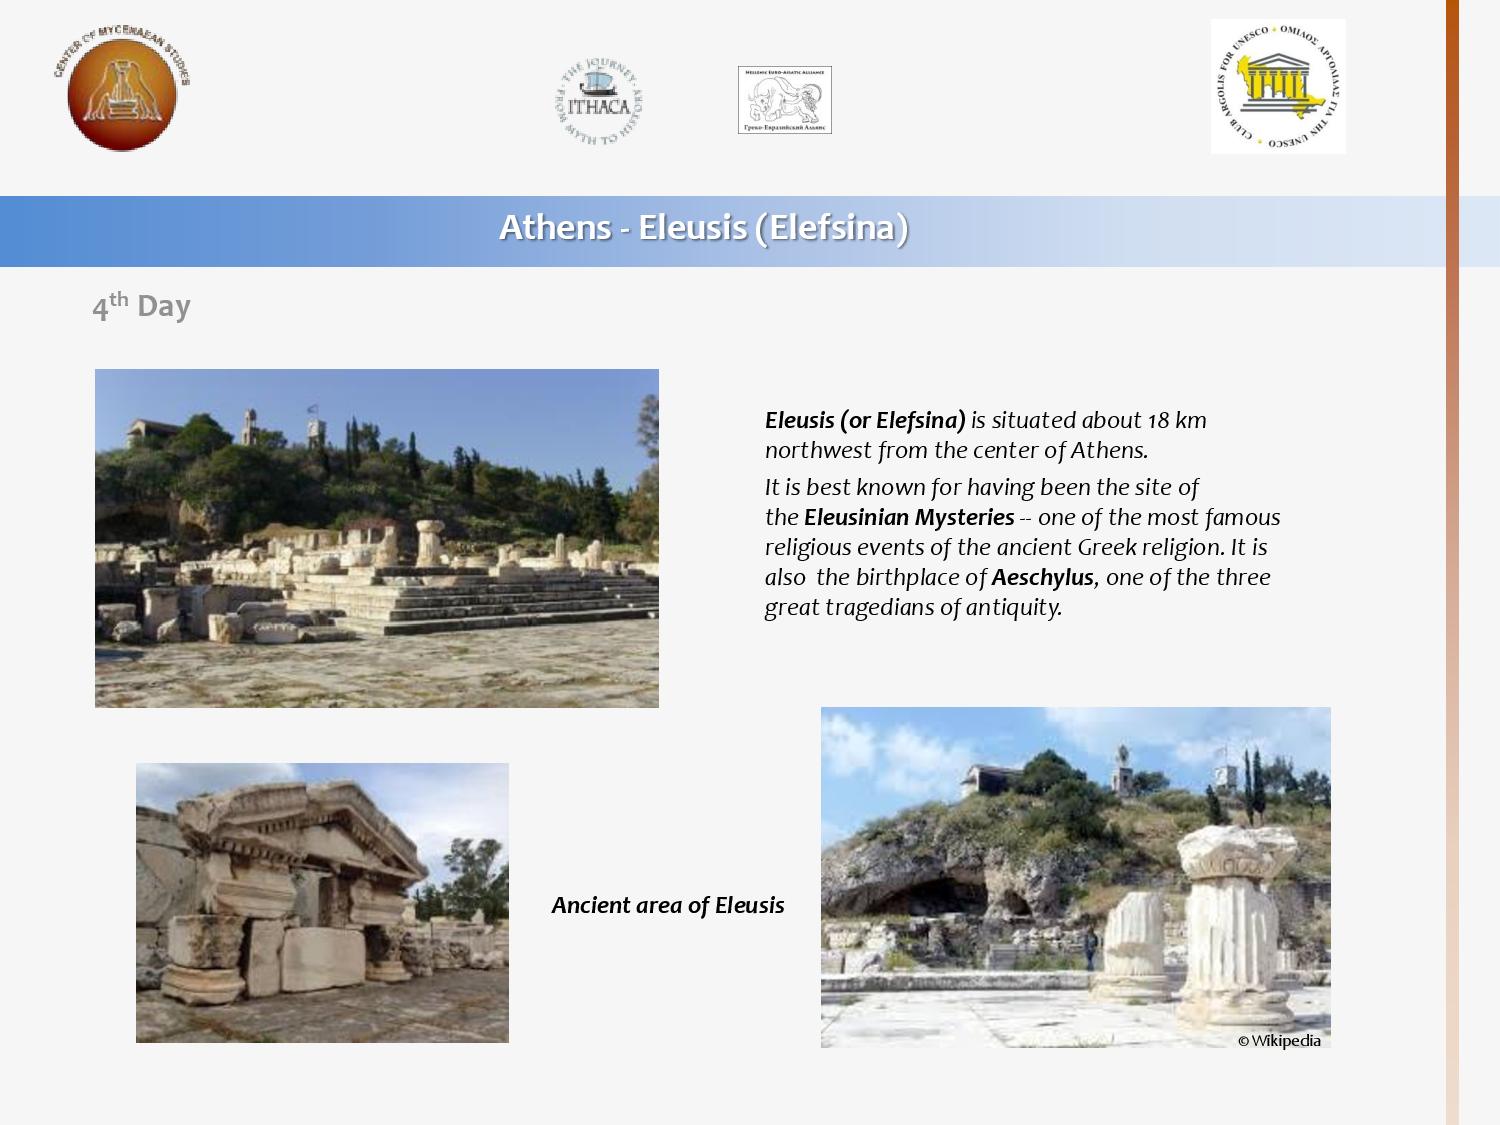Screen dimensions: 1500x1125
Task: Click the bold 'Eleusis (or Elefsina)' text
Action: [x=865, y=420]
